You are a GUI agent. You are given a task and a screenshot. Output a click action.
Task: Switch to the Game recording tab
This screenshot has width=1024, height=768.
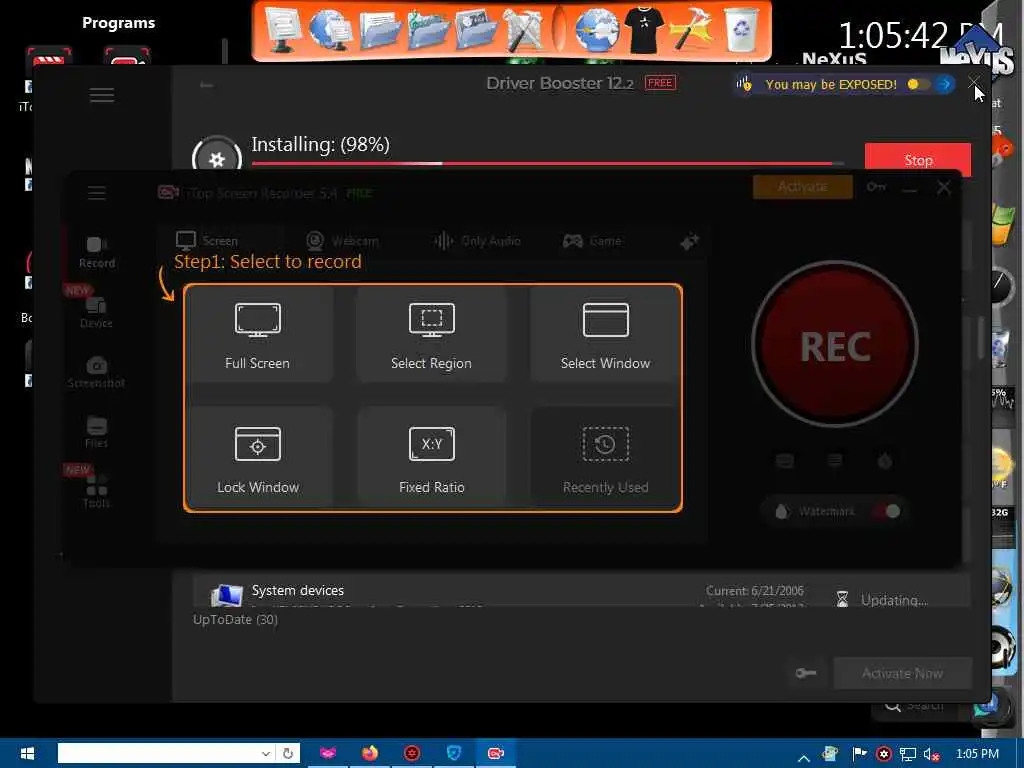click(x=592, y=241)
